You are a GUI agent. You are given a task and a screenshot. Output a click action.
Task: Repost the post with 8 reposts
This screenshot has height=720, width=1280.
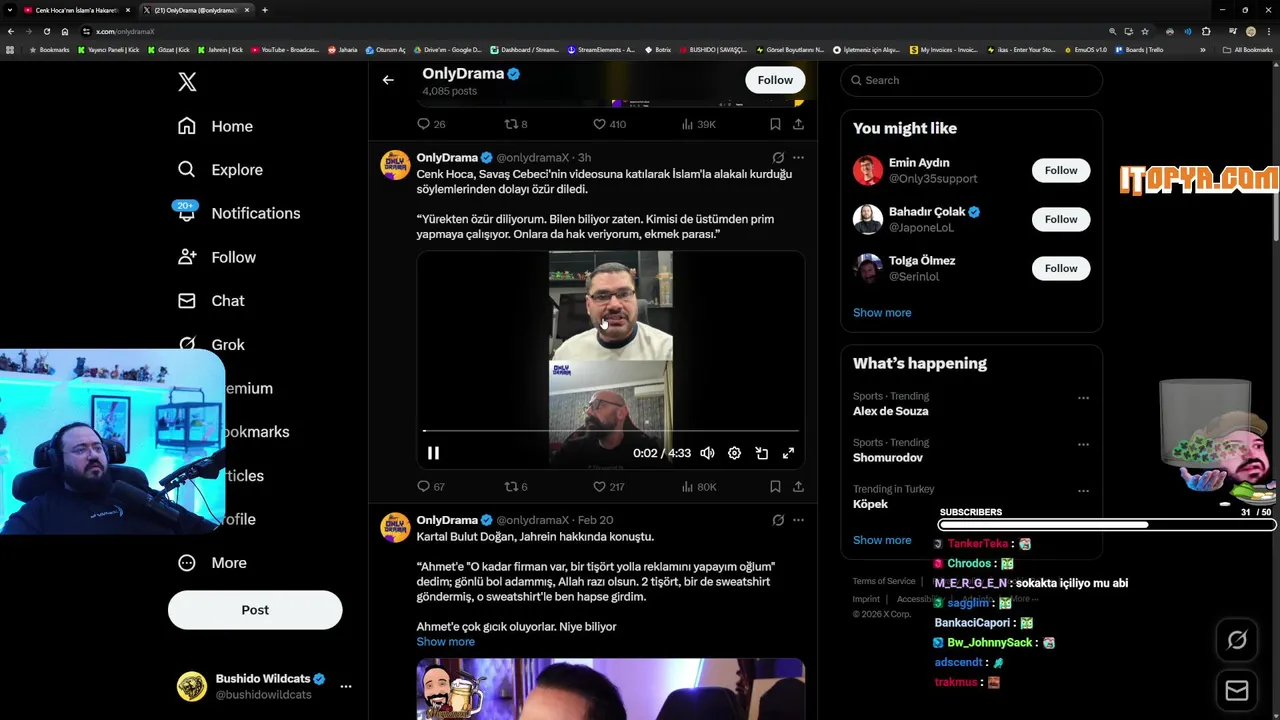pos(516,124)
